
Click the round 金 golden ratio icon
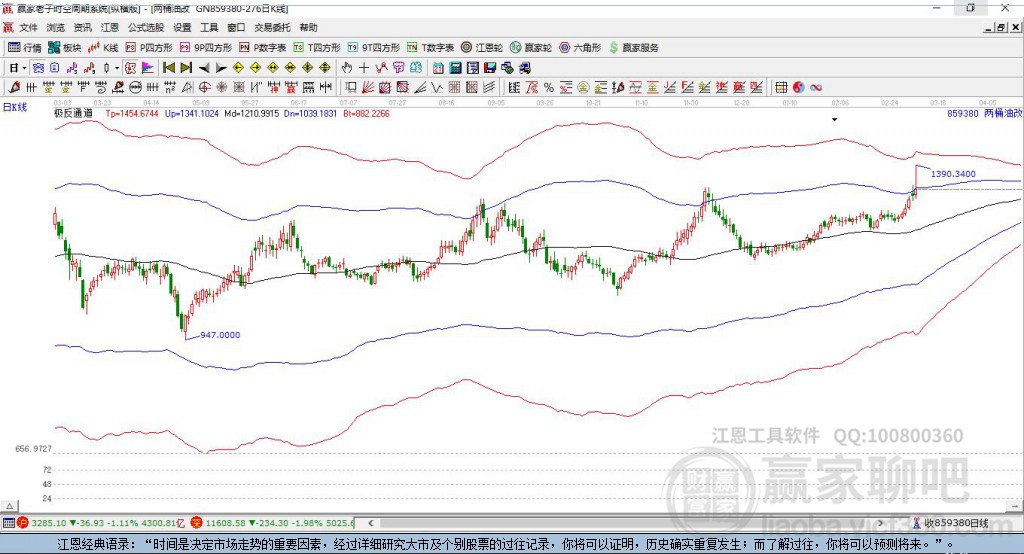[583, 88]
